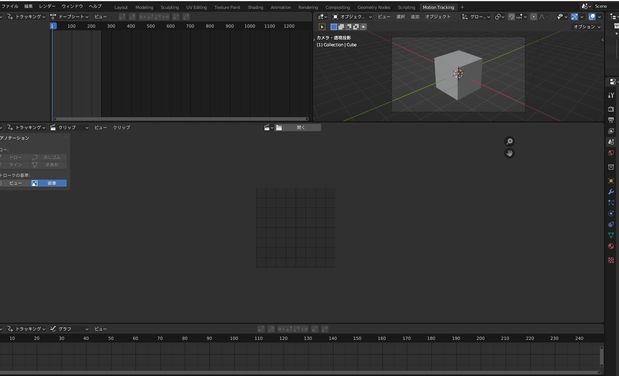Click the pan hand icon in clip editor
Viewport: 619px width, 376px height.
click(509, 153)
